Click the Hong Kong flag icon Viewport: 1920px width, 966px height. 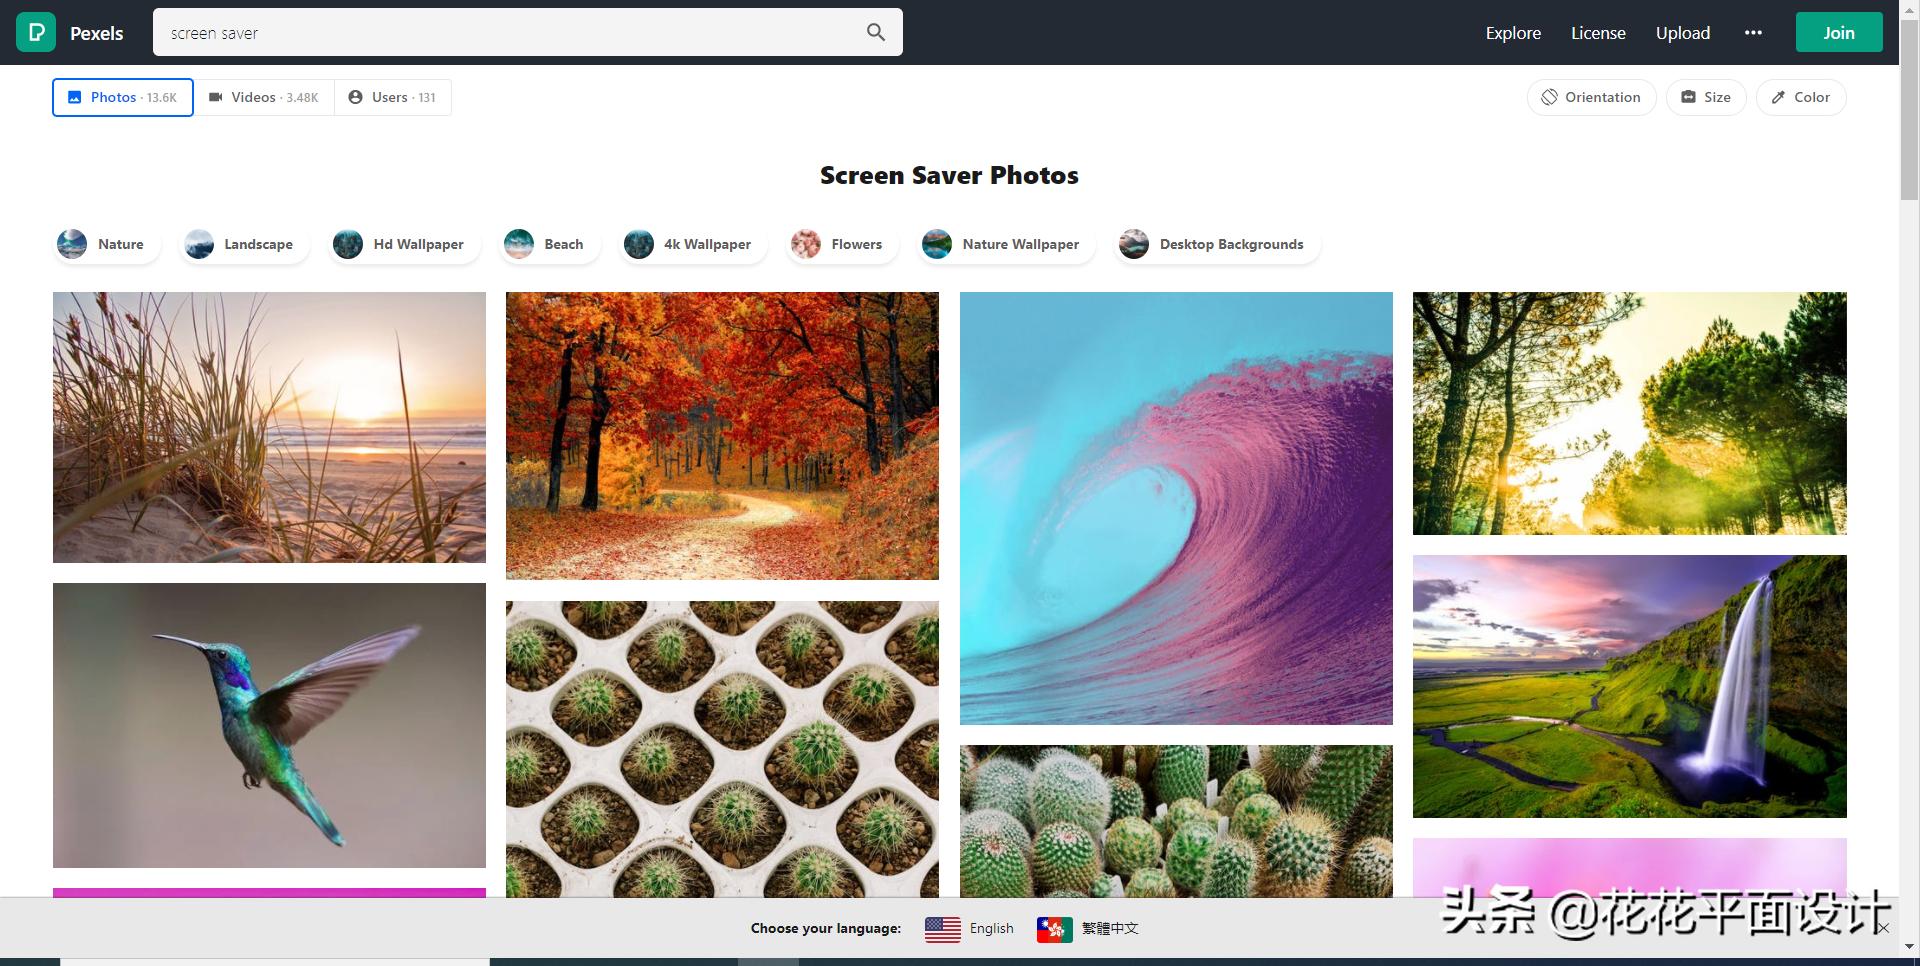1055,929
